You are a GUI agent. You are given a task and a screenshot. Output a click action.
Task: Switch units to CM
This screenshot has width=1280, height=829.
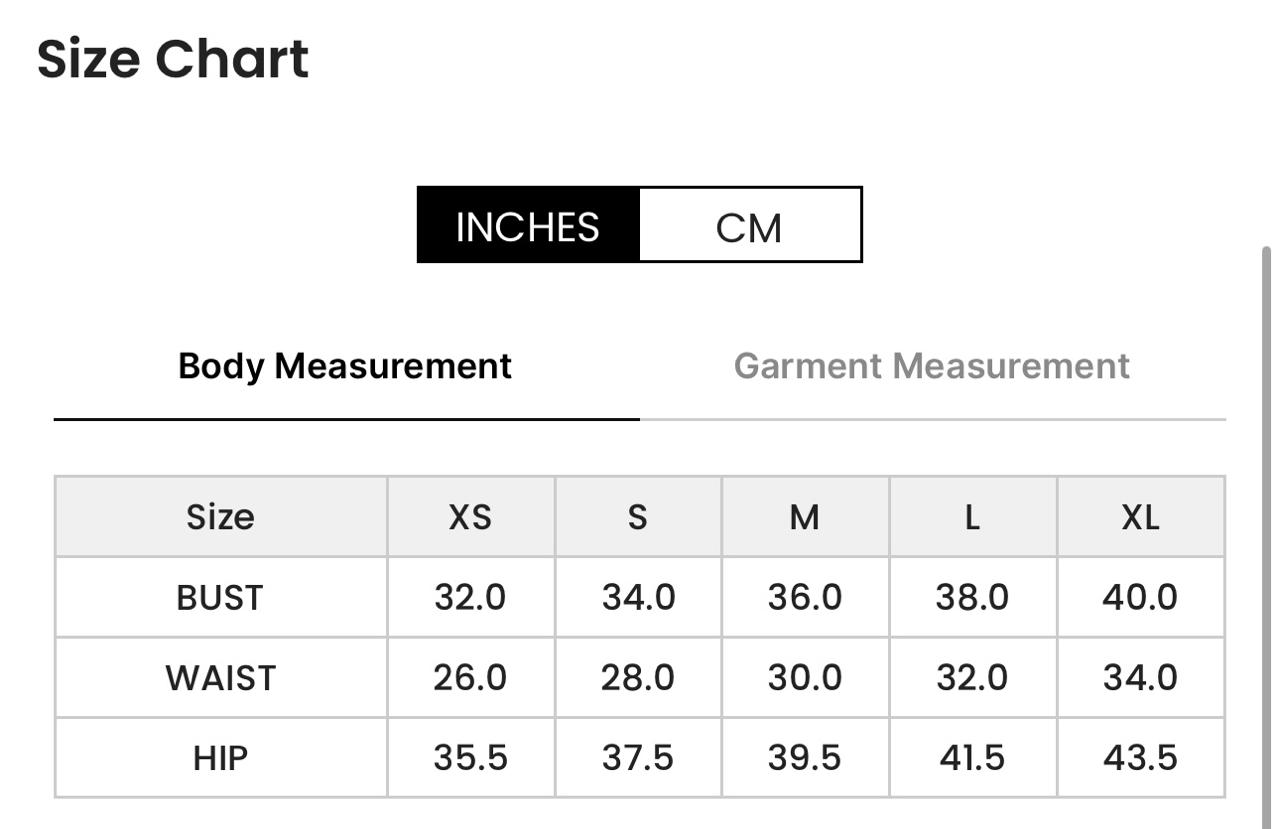(749, 225)
